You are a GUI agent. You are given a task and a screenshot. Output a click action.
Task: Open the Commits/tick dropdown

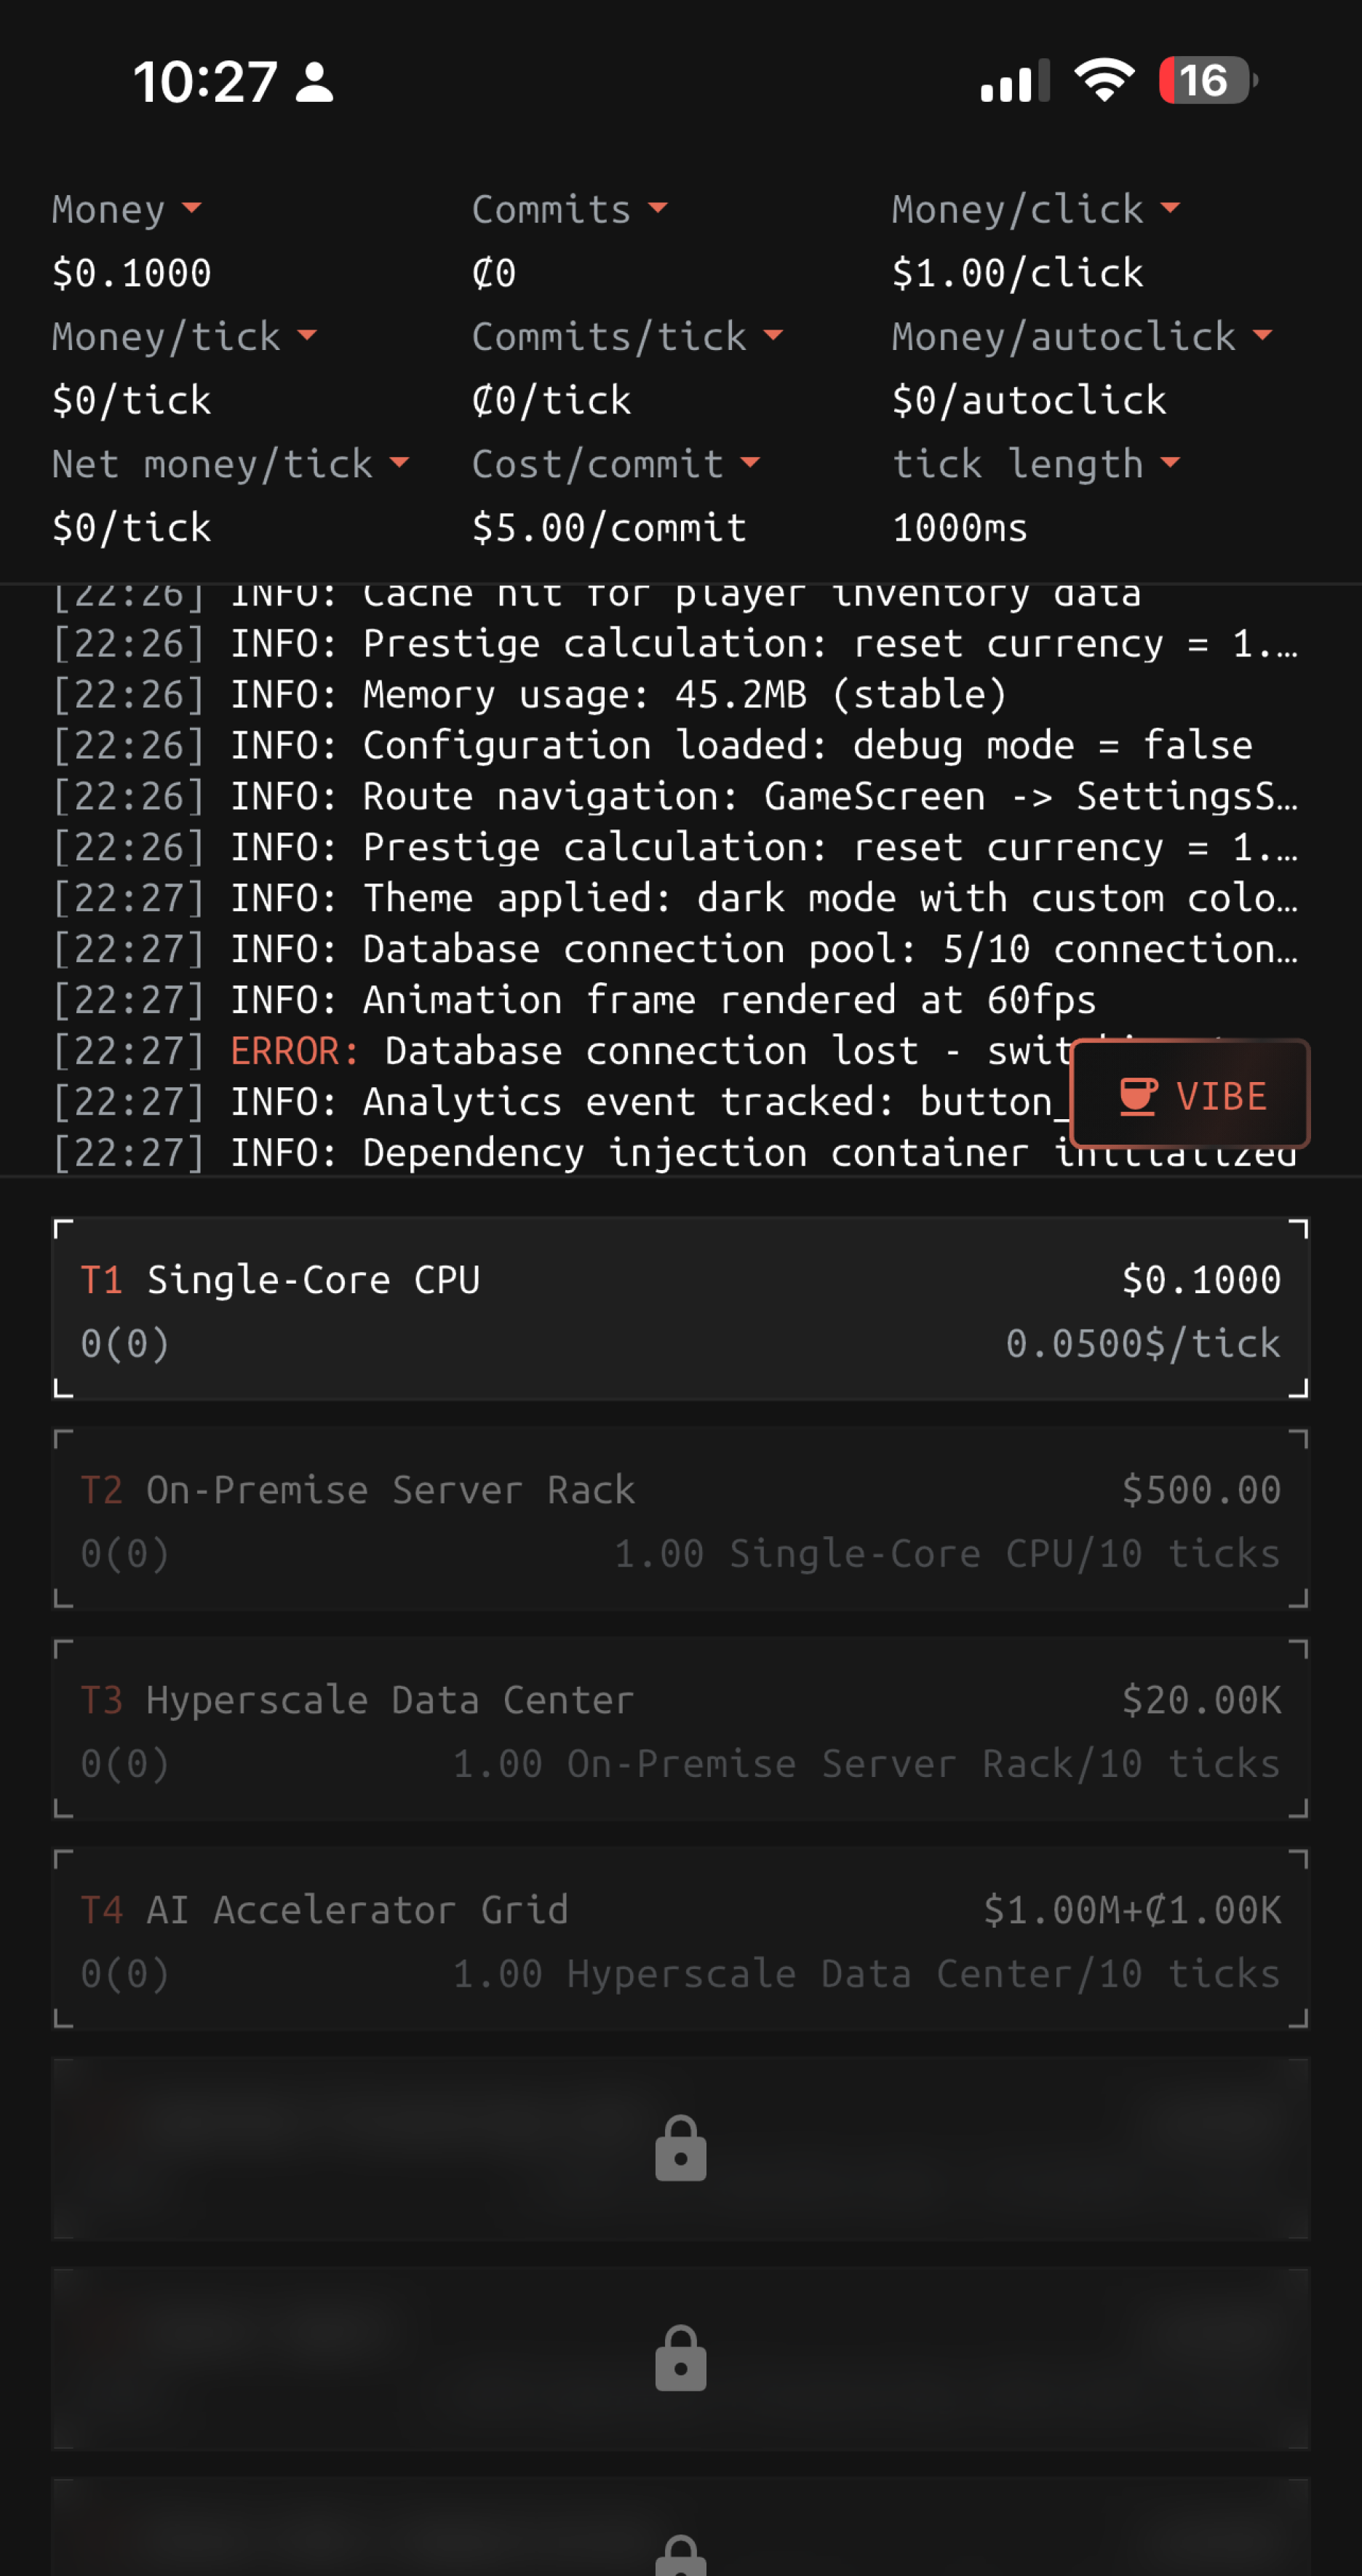(773, 336)
